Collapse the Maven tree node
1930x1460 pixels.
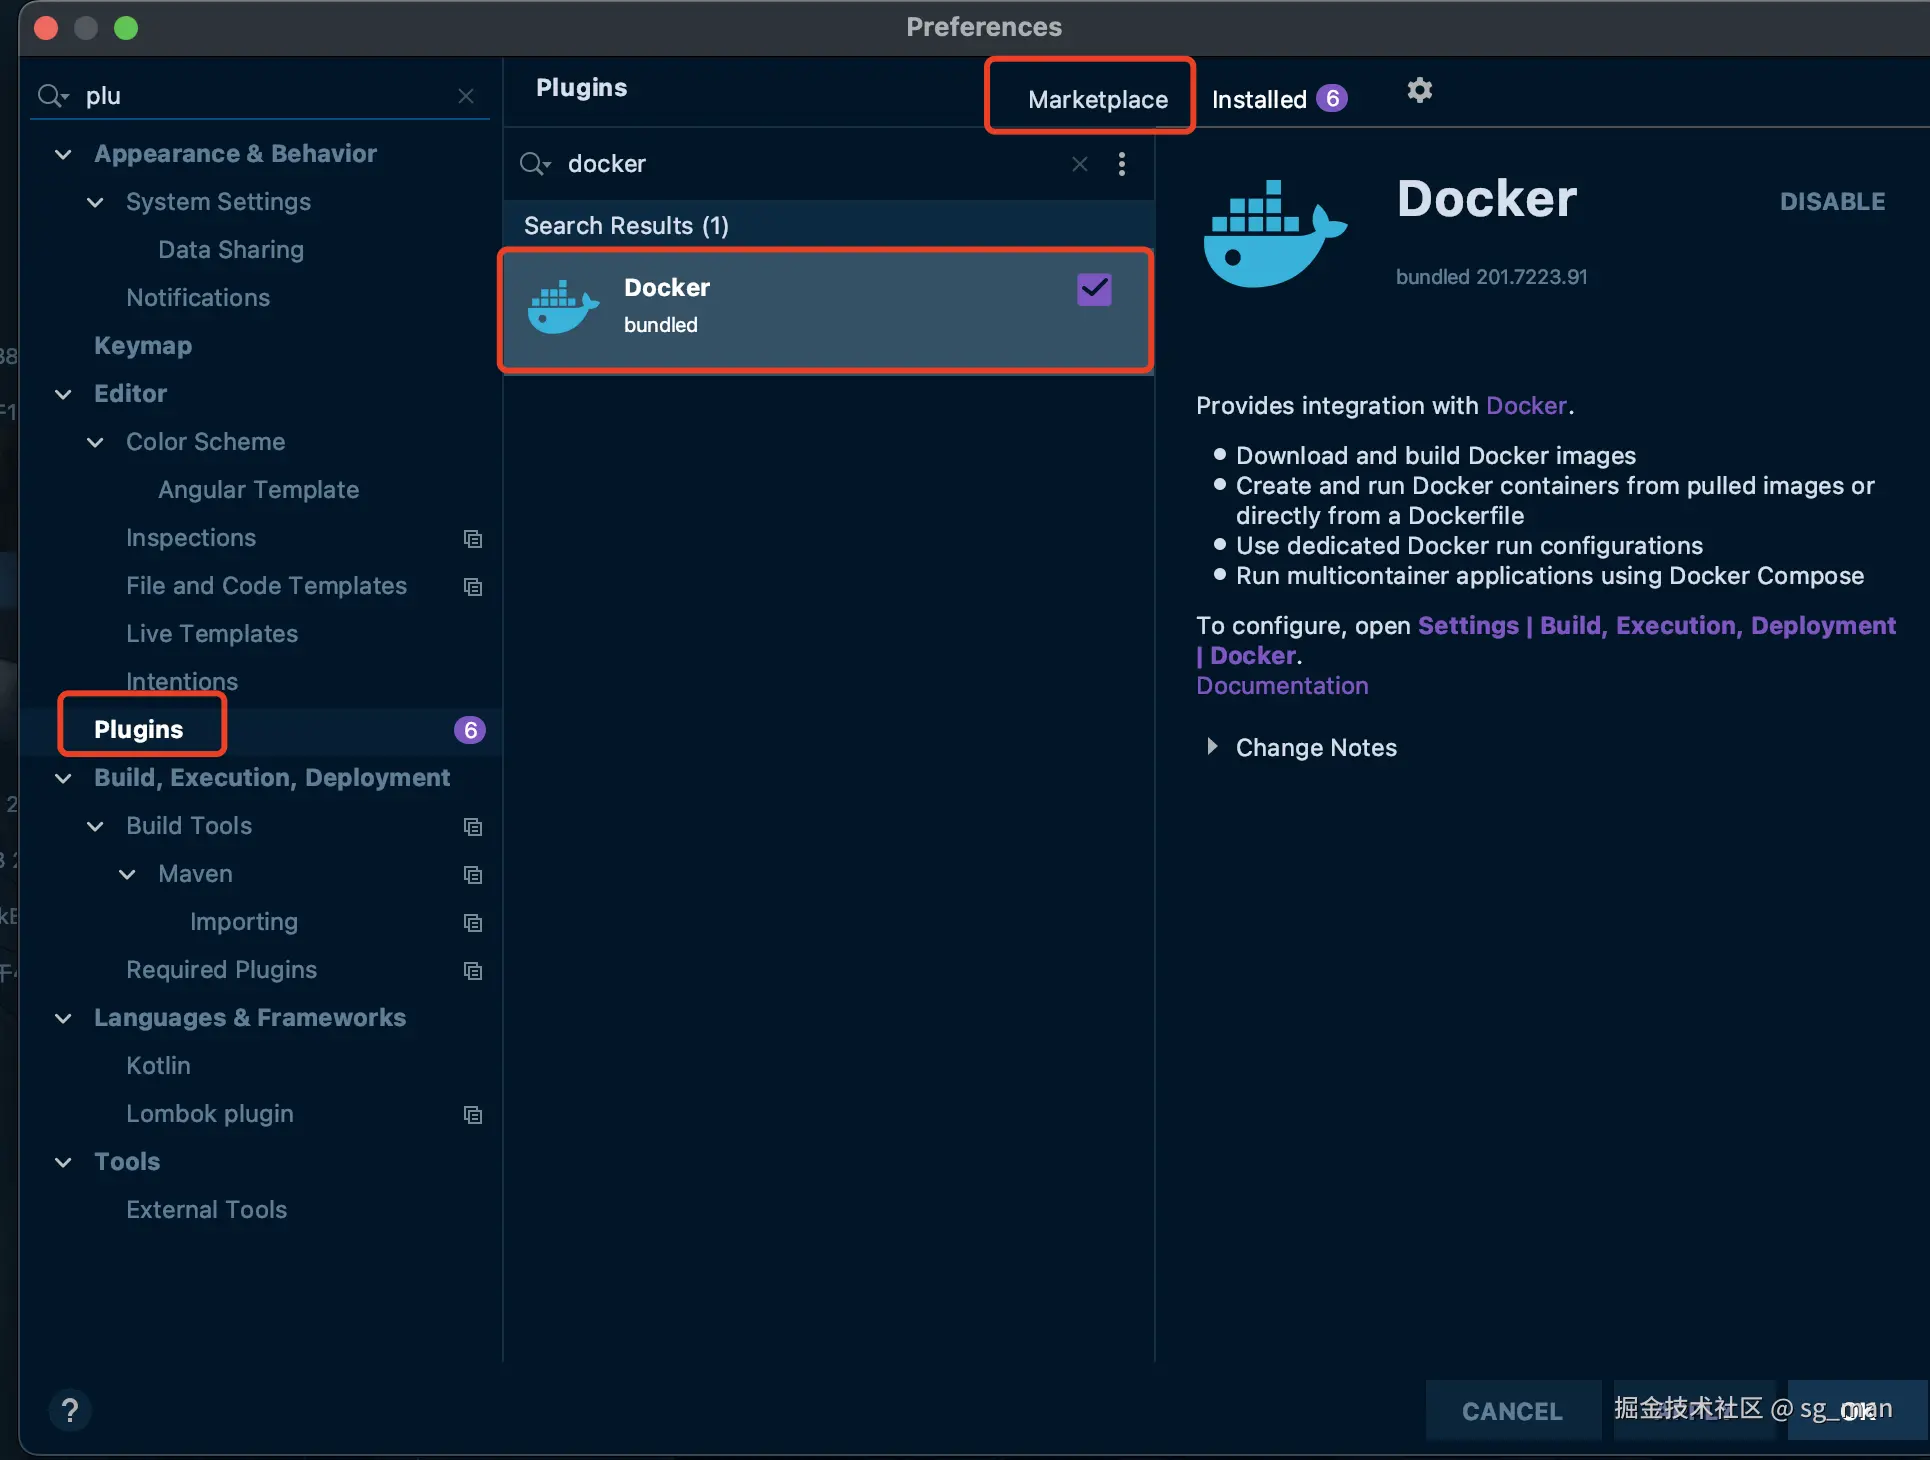pos(127,874)
